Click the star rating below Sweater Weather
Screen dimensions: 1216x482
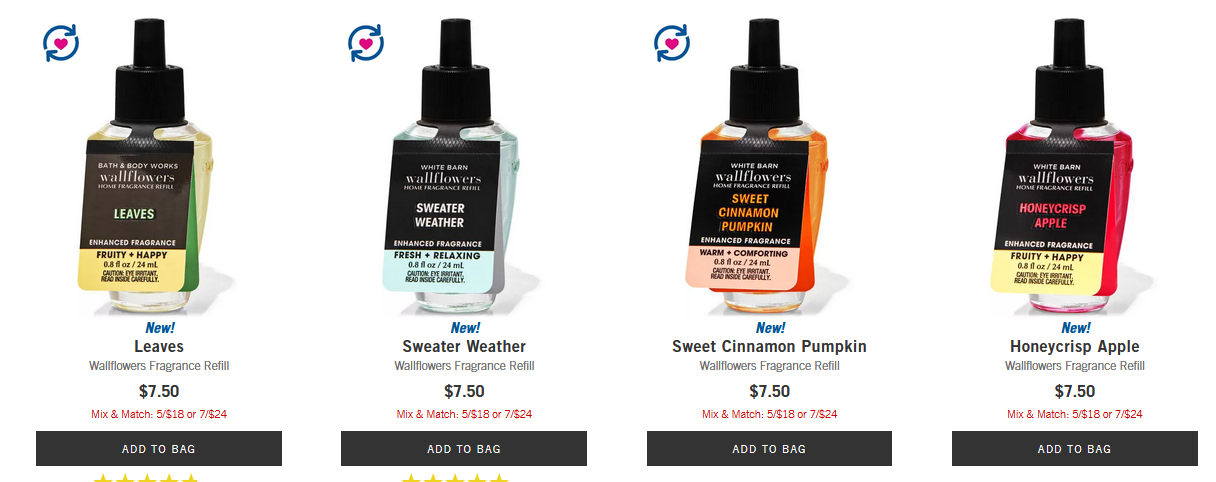(x=453, y=478)
